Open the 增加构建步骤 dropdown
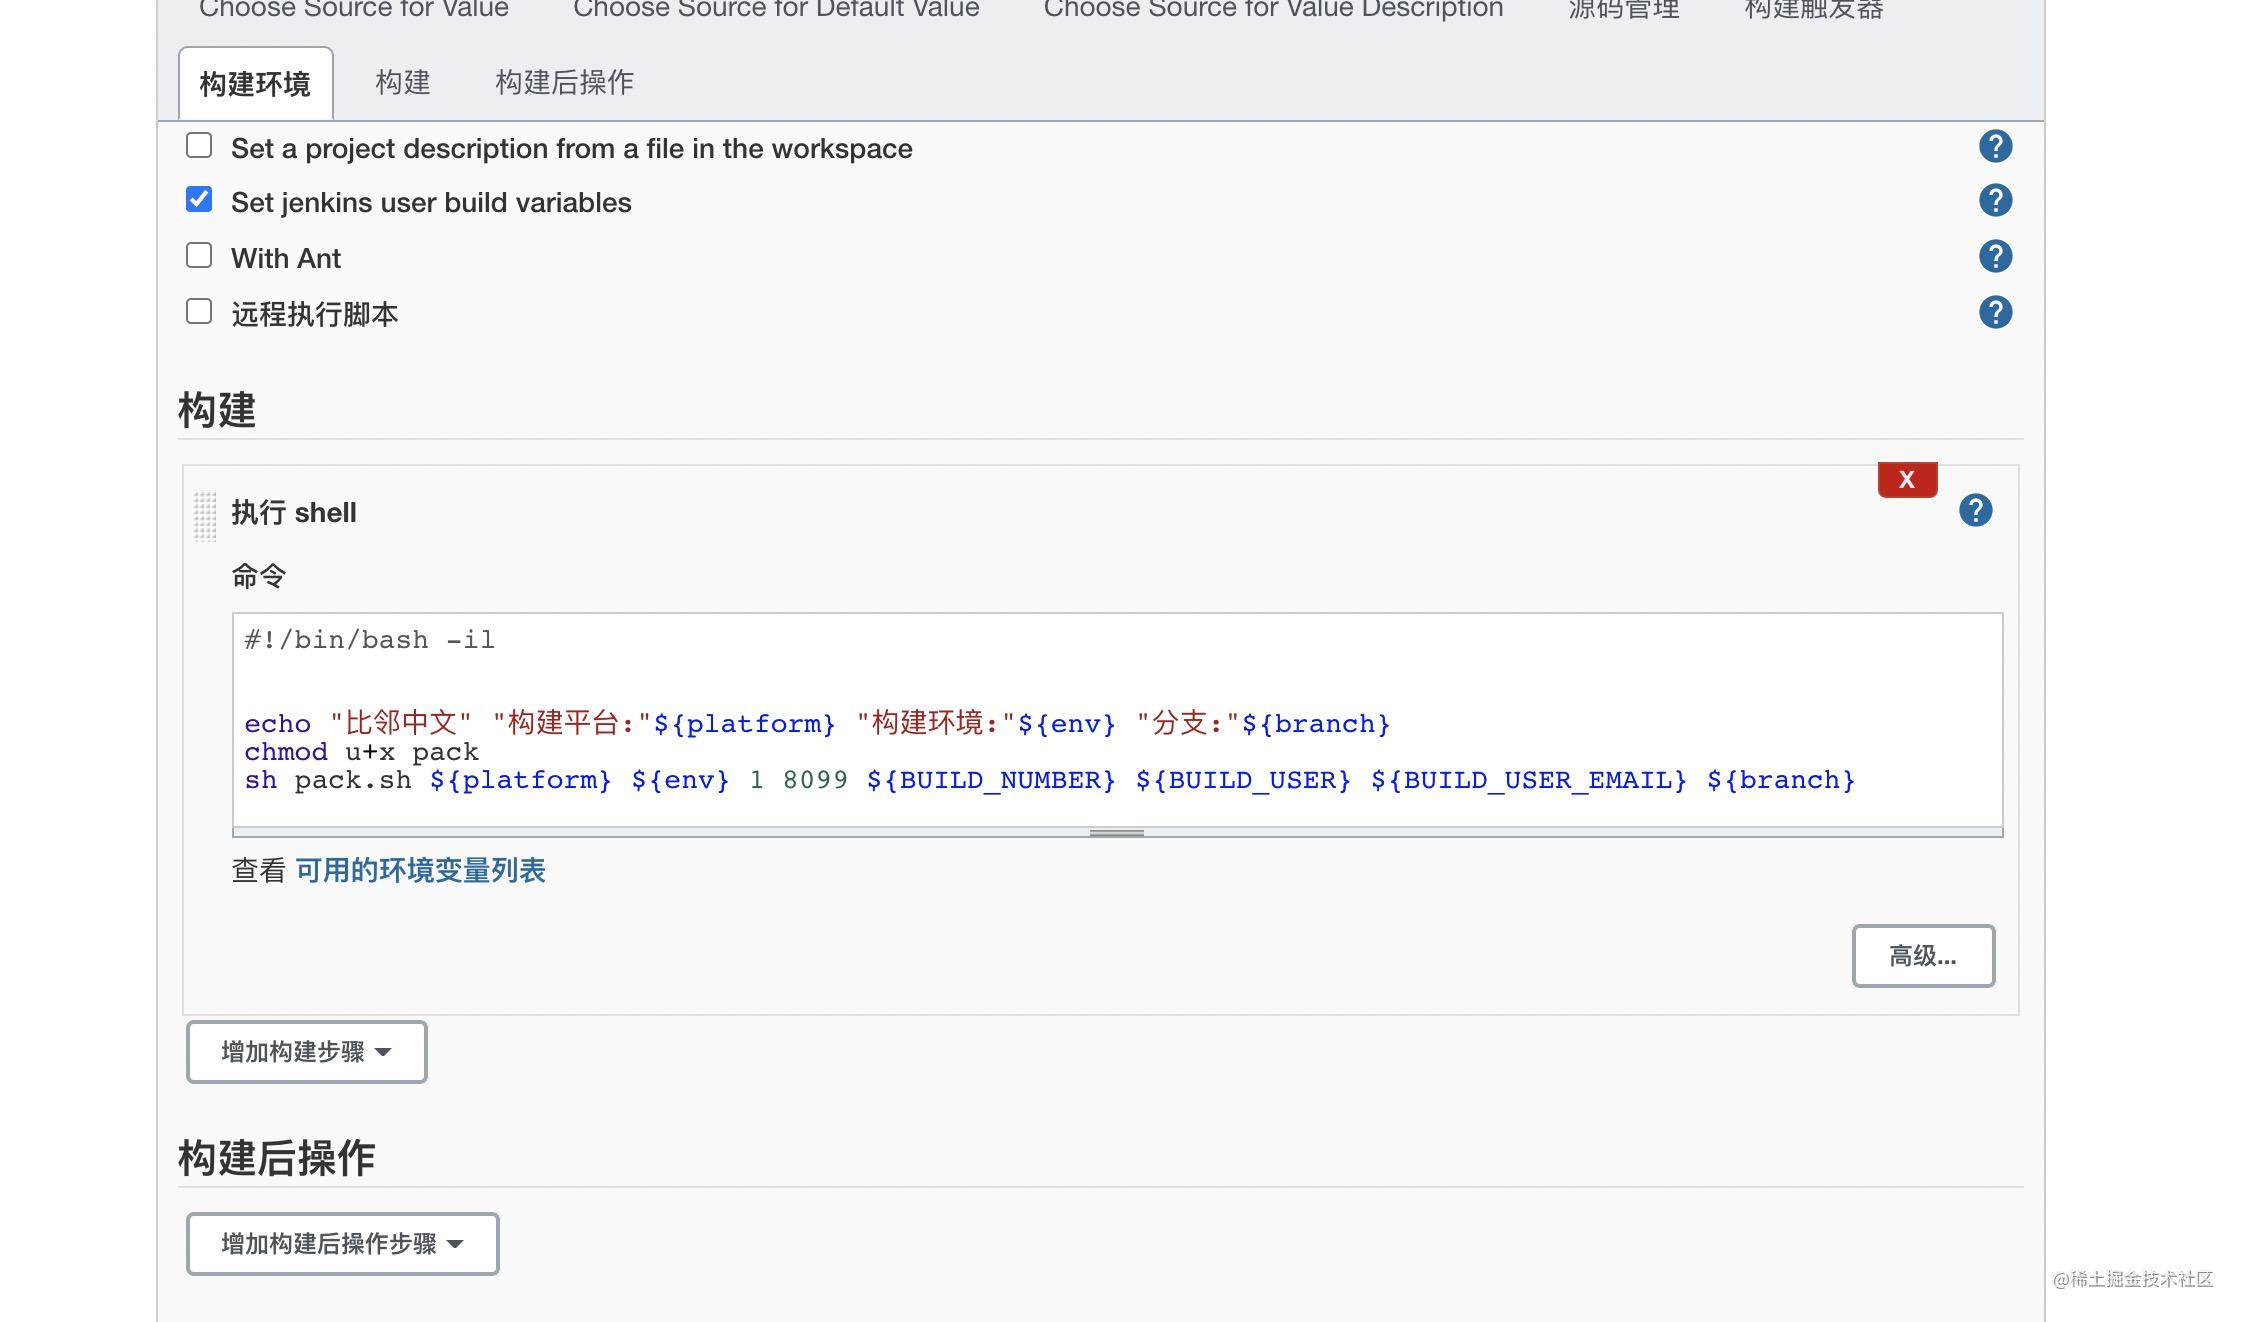This screenshot has width=2246, height=1322. point(307,1052)
